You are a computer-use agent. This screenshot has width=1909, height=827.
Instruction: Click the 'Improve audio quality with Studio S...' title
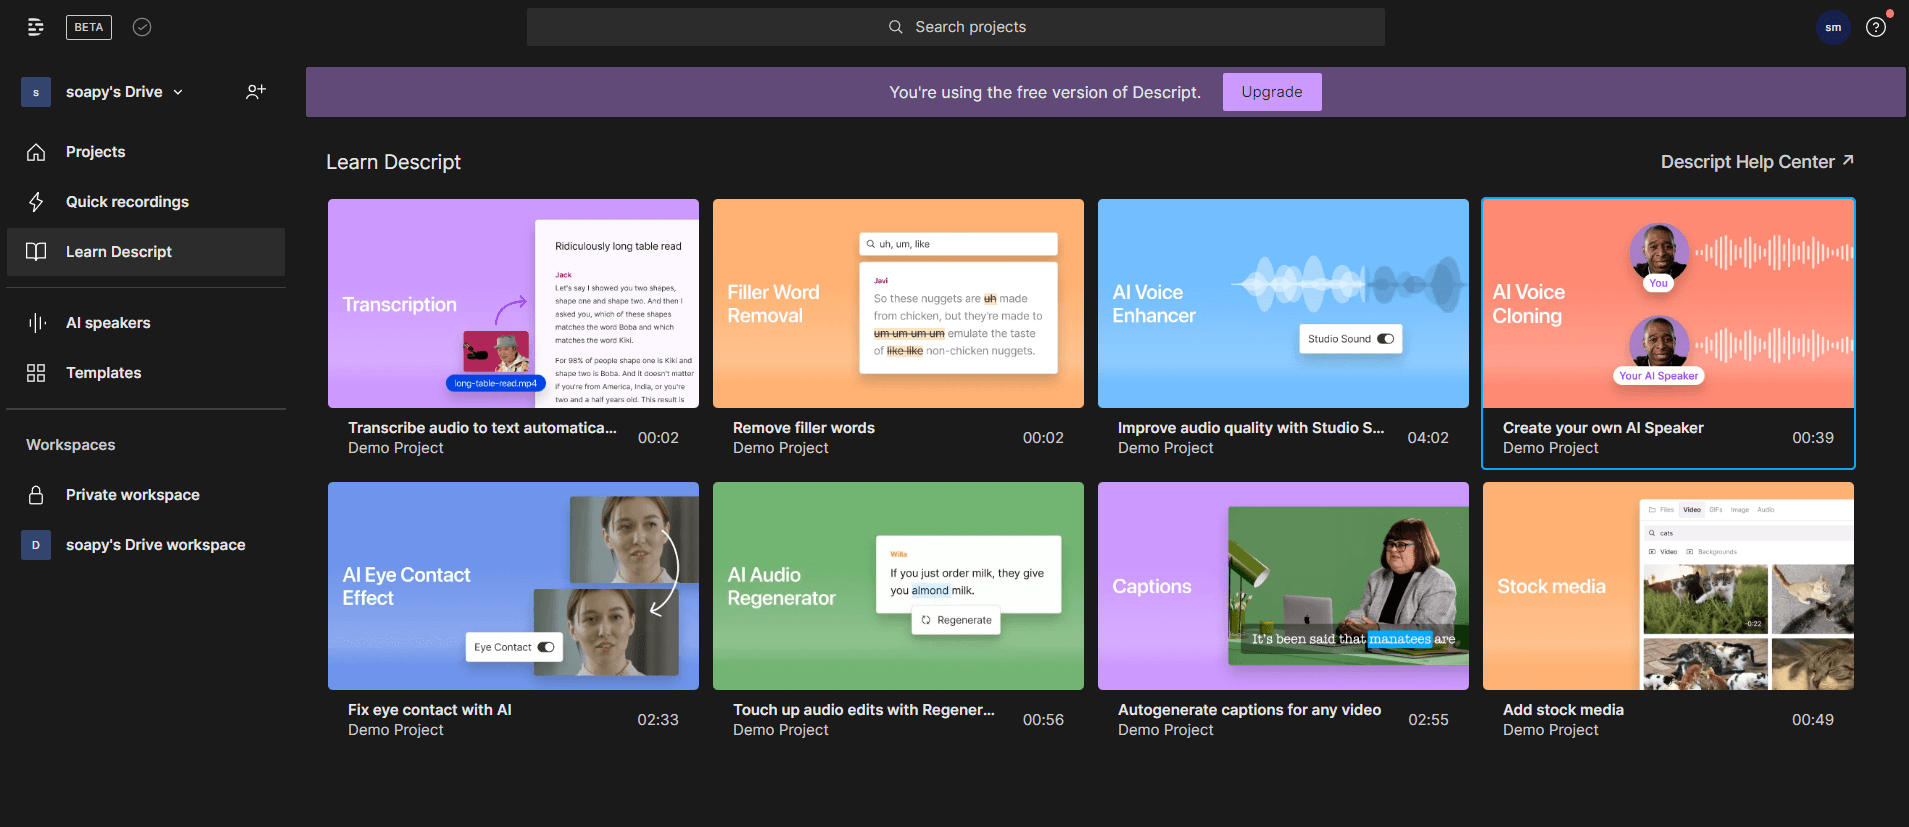pos(1251,428)
